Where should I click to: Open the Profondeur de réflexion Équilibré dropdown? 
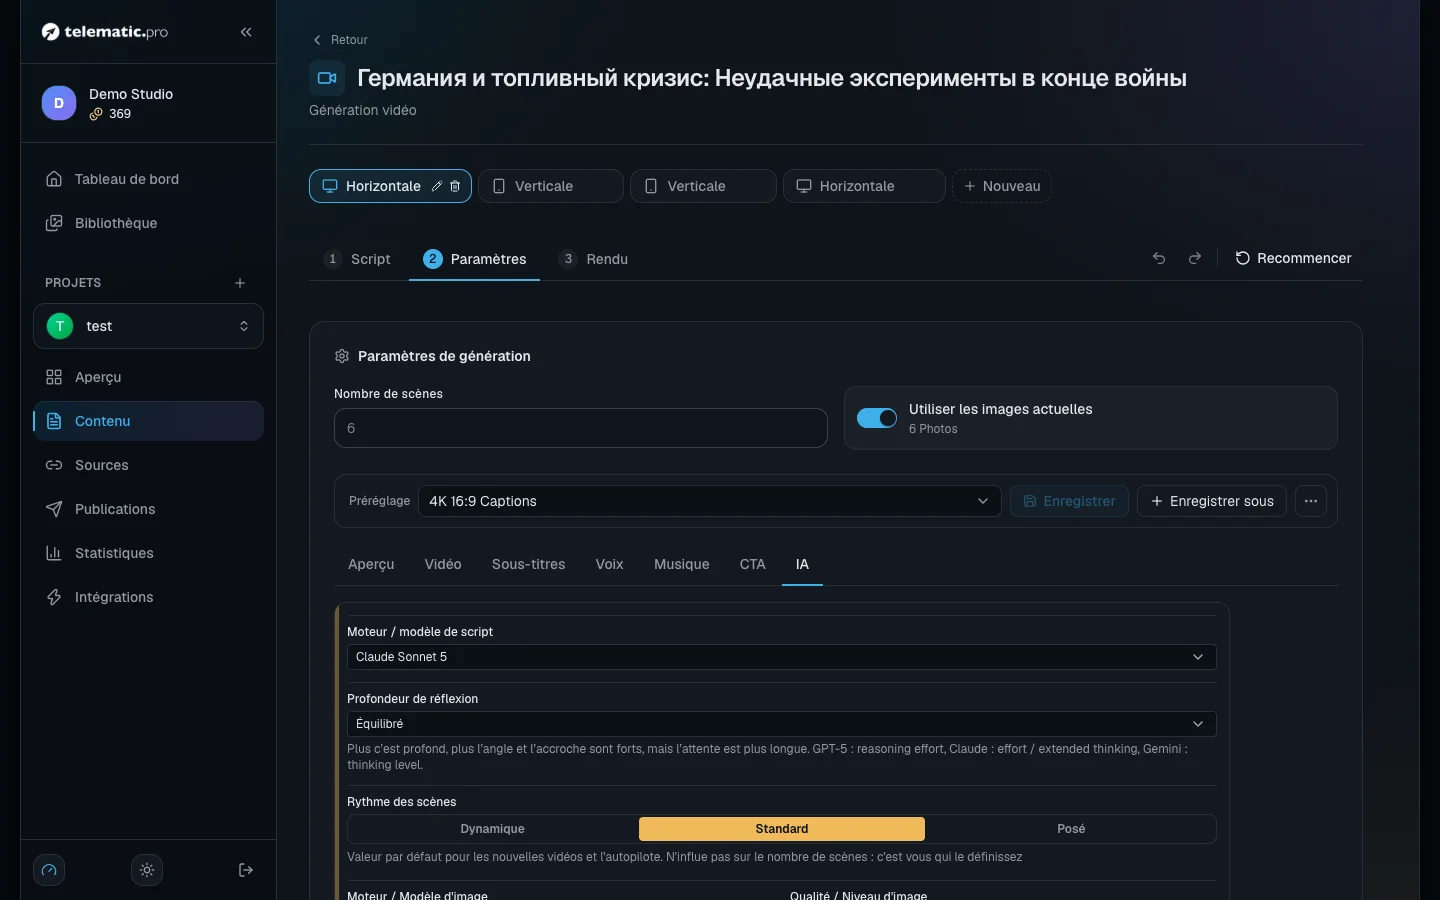(781, 724)
